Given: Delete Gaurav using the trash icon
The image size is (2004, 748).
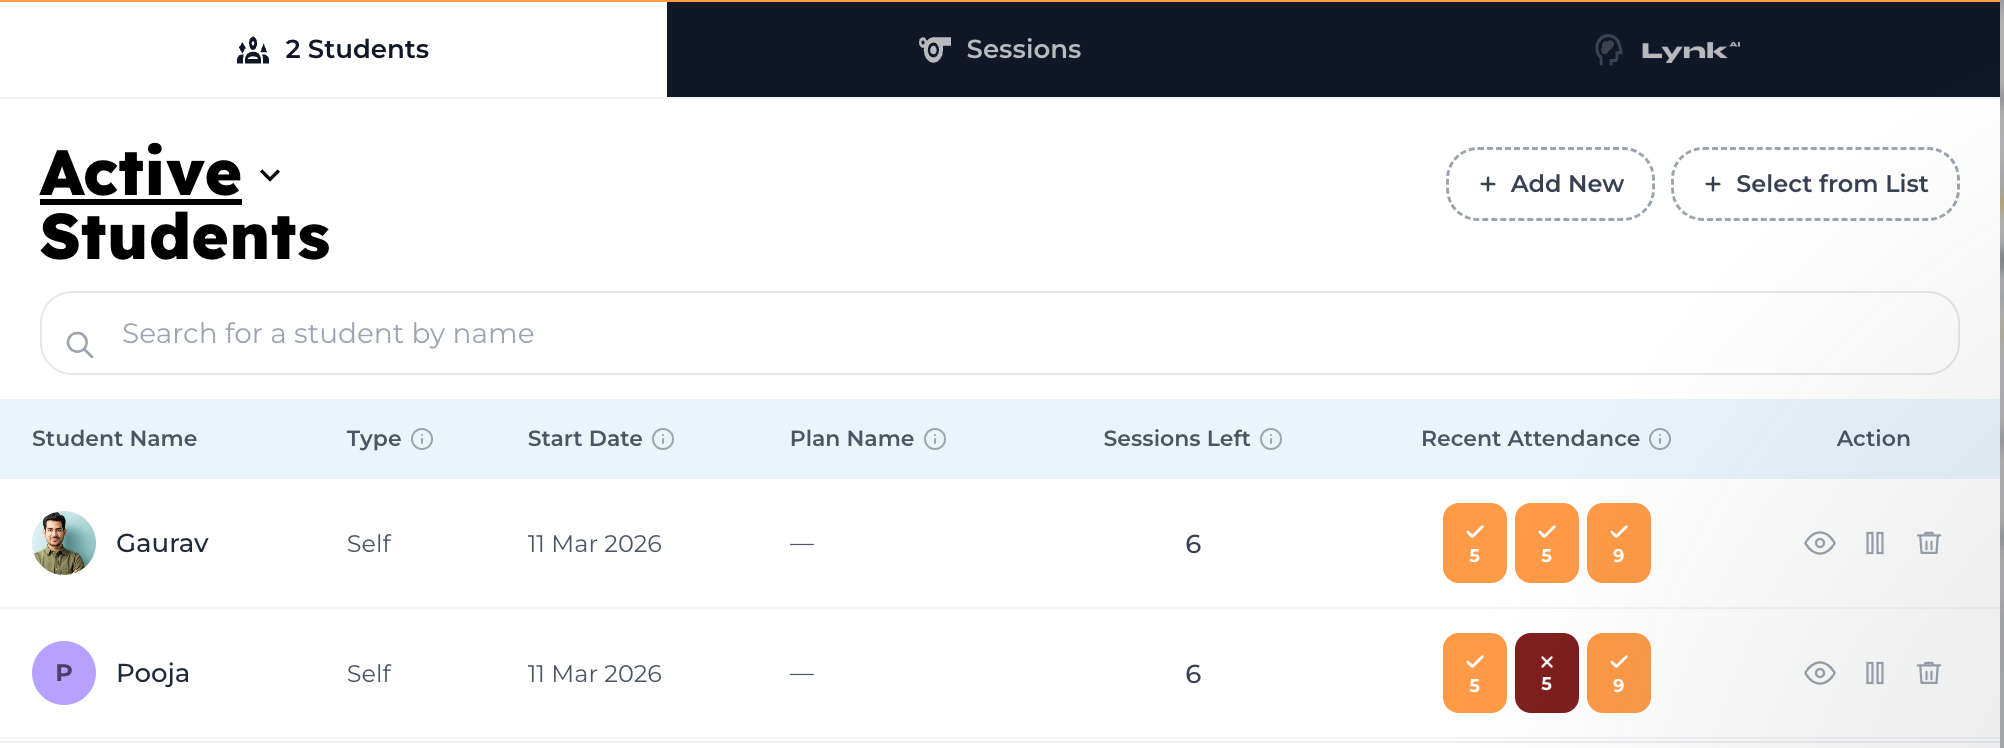Looking at the screenshot, I should (1929, 543).
